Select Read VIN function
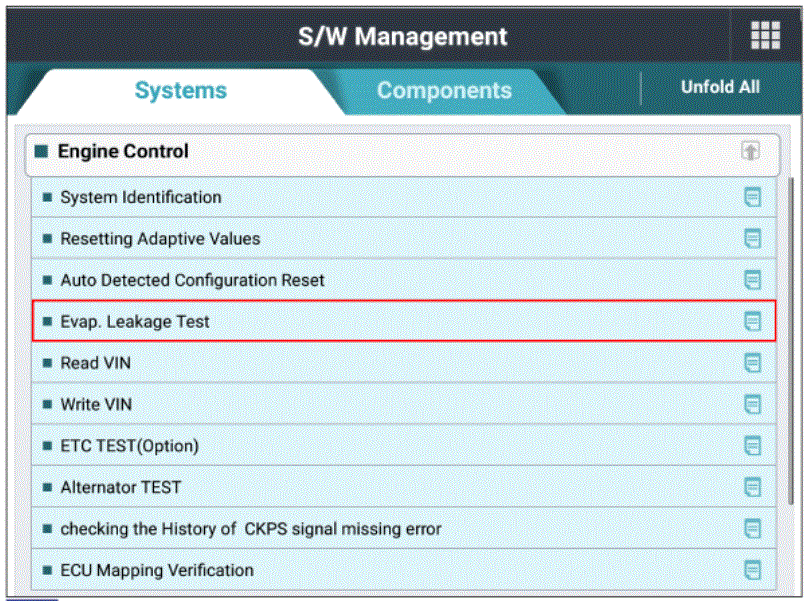807x601 pixels. (x=404, y=363)
